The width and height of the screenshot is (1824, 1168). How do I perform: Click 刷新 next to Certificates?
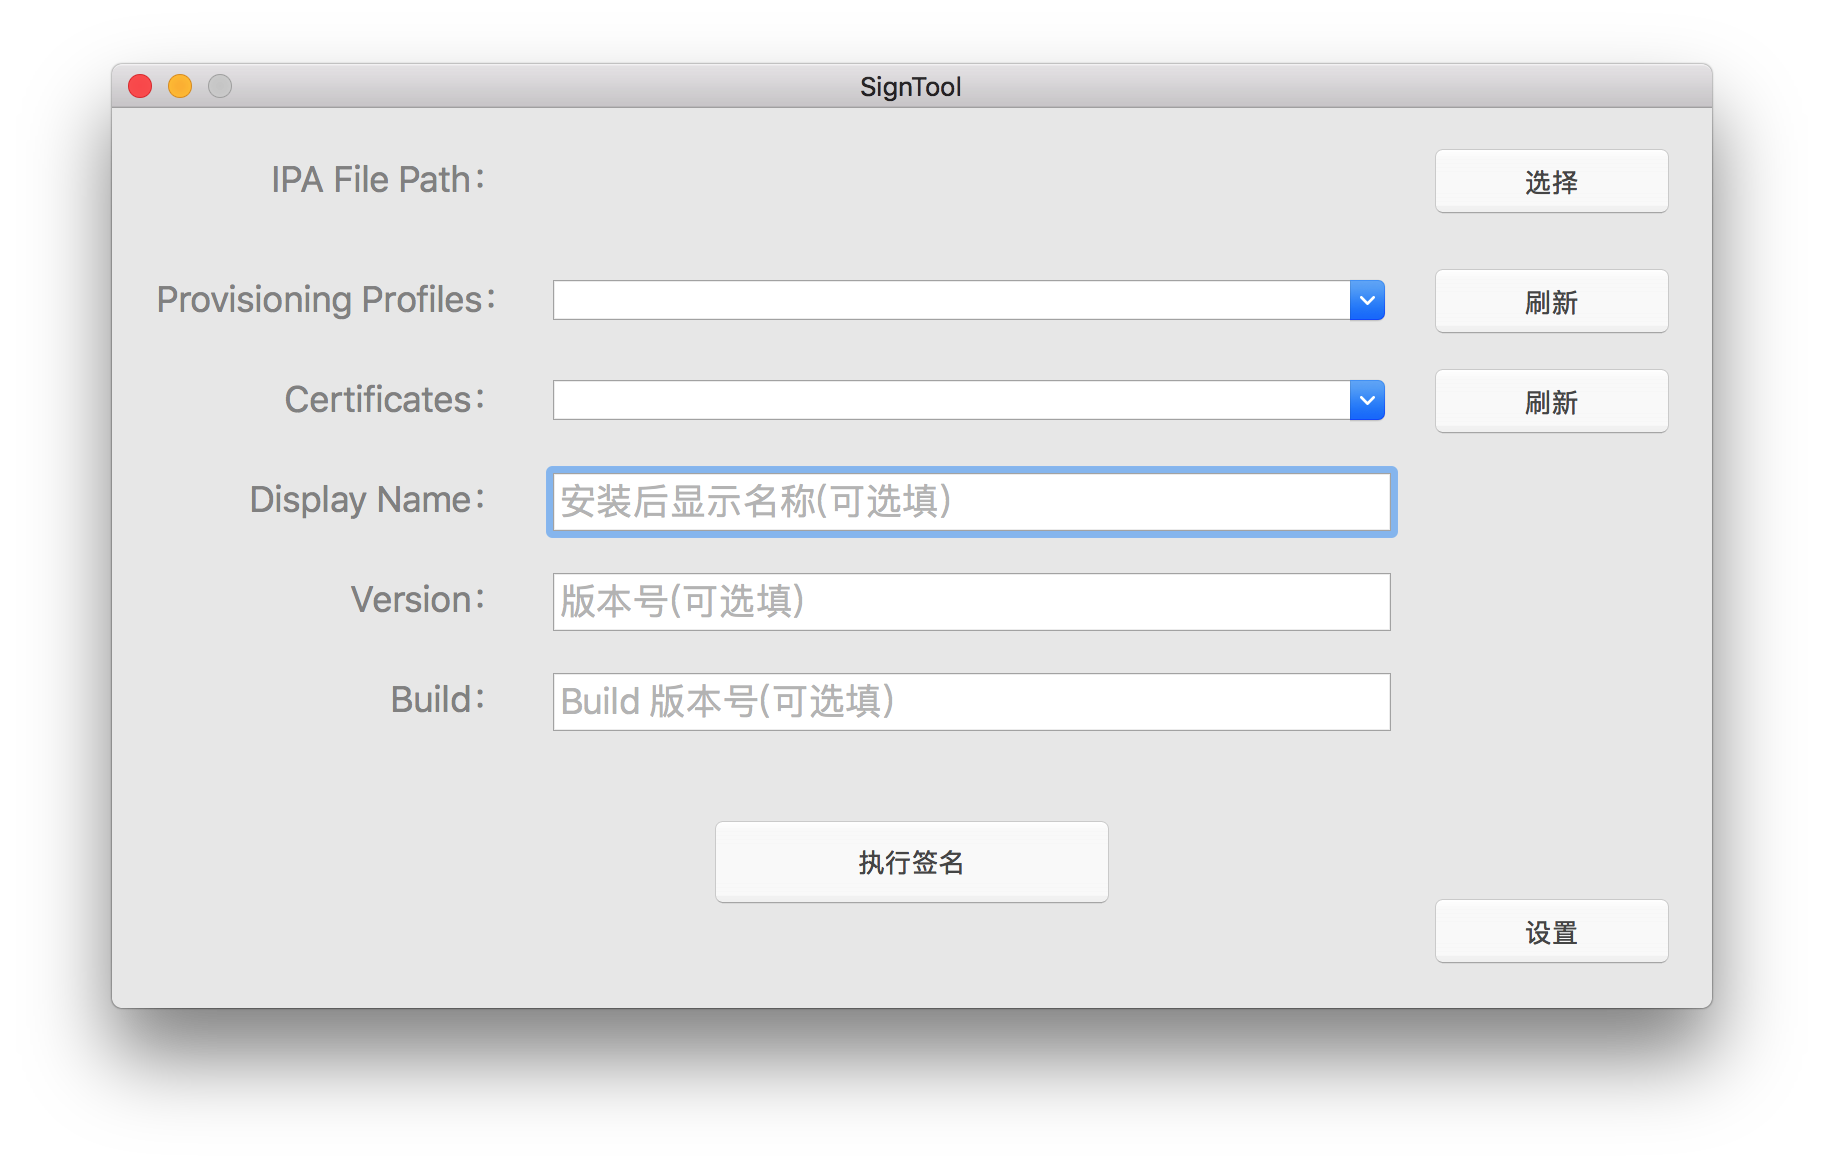(1551, 401)
